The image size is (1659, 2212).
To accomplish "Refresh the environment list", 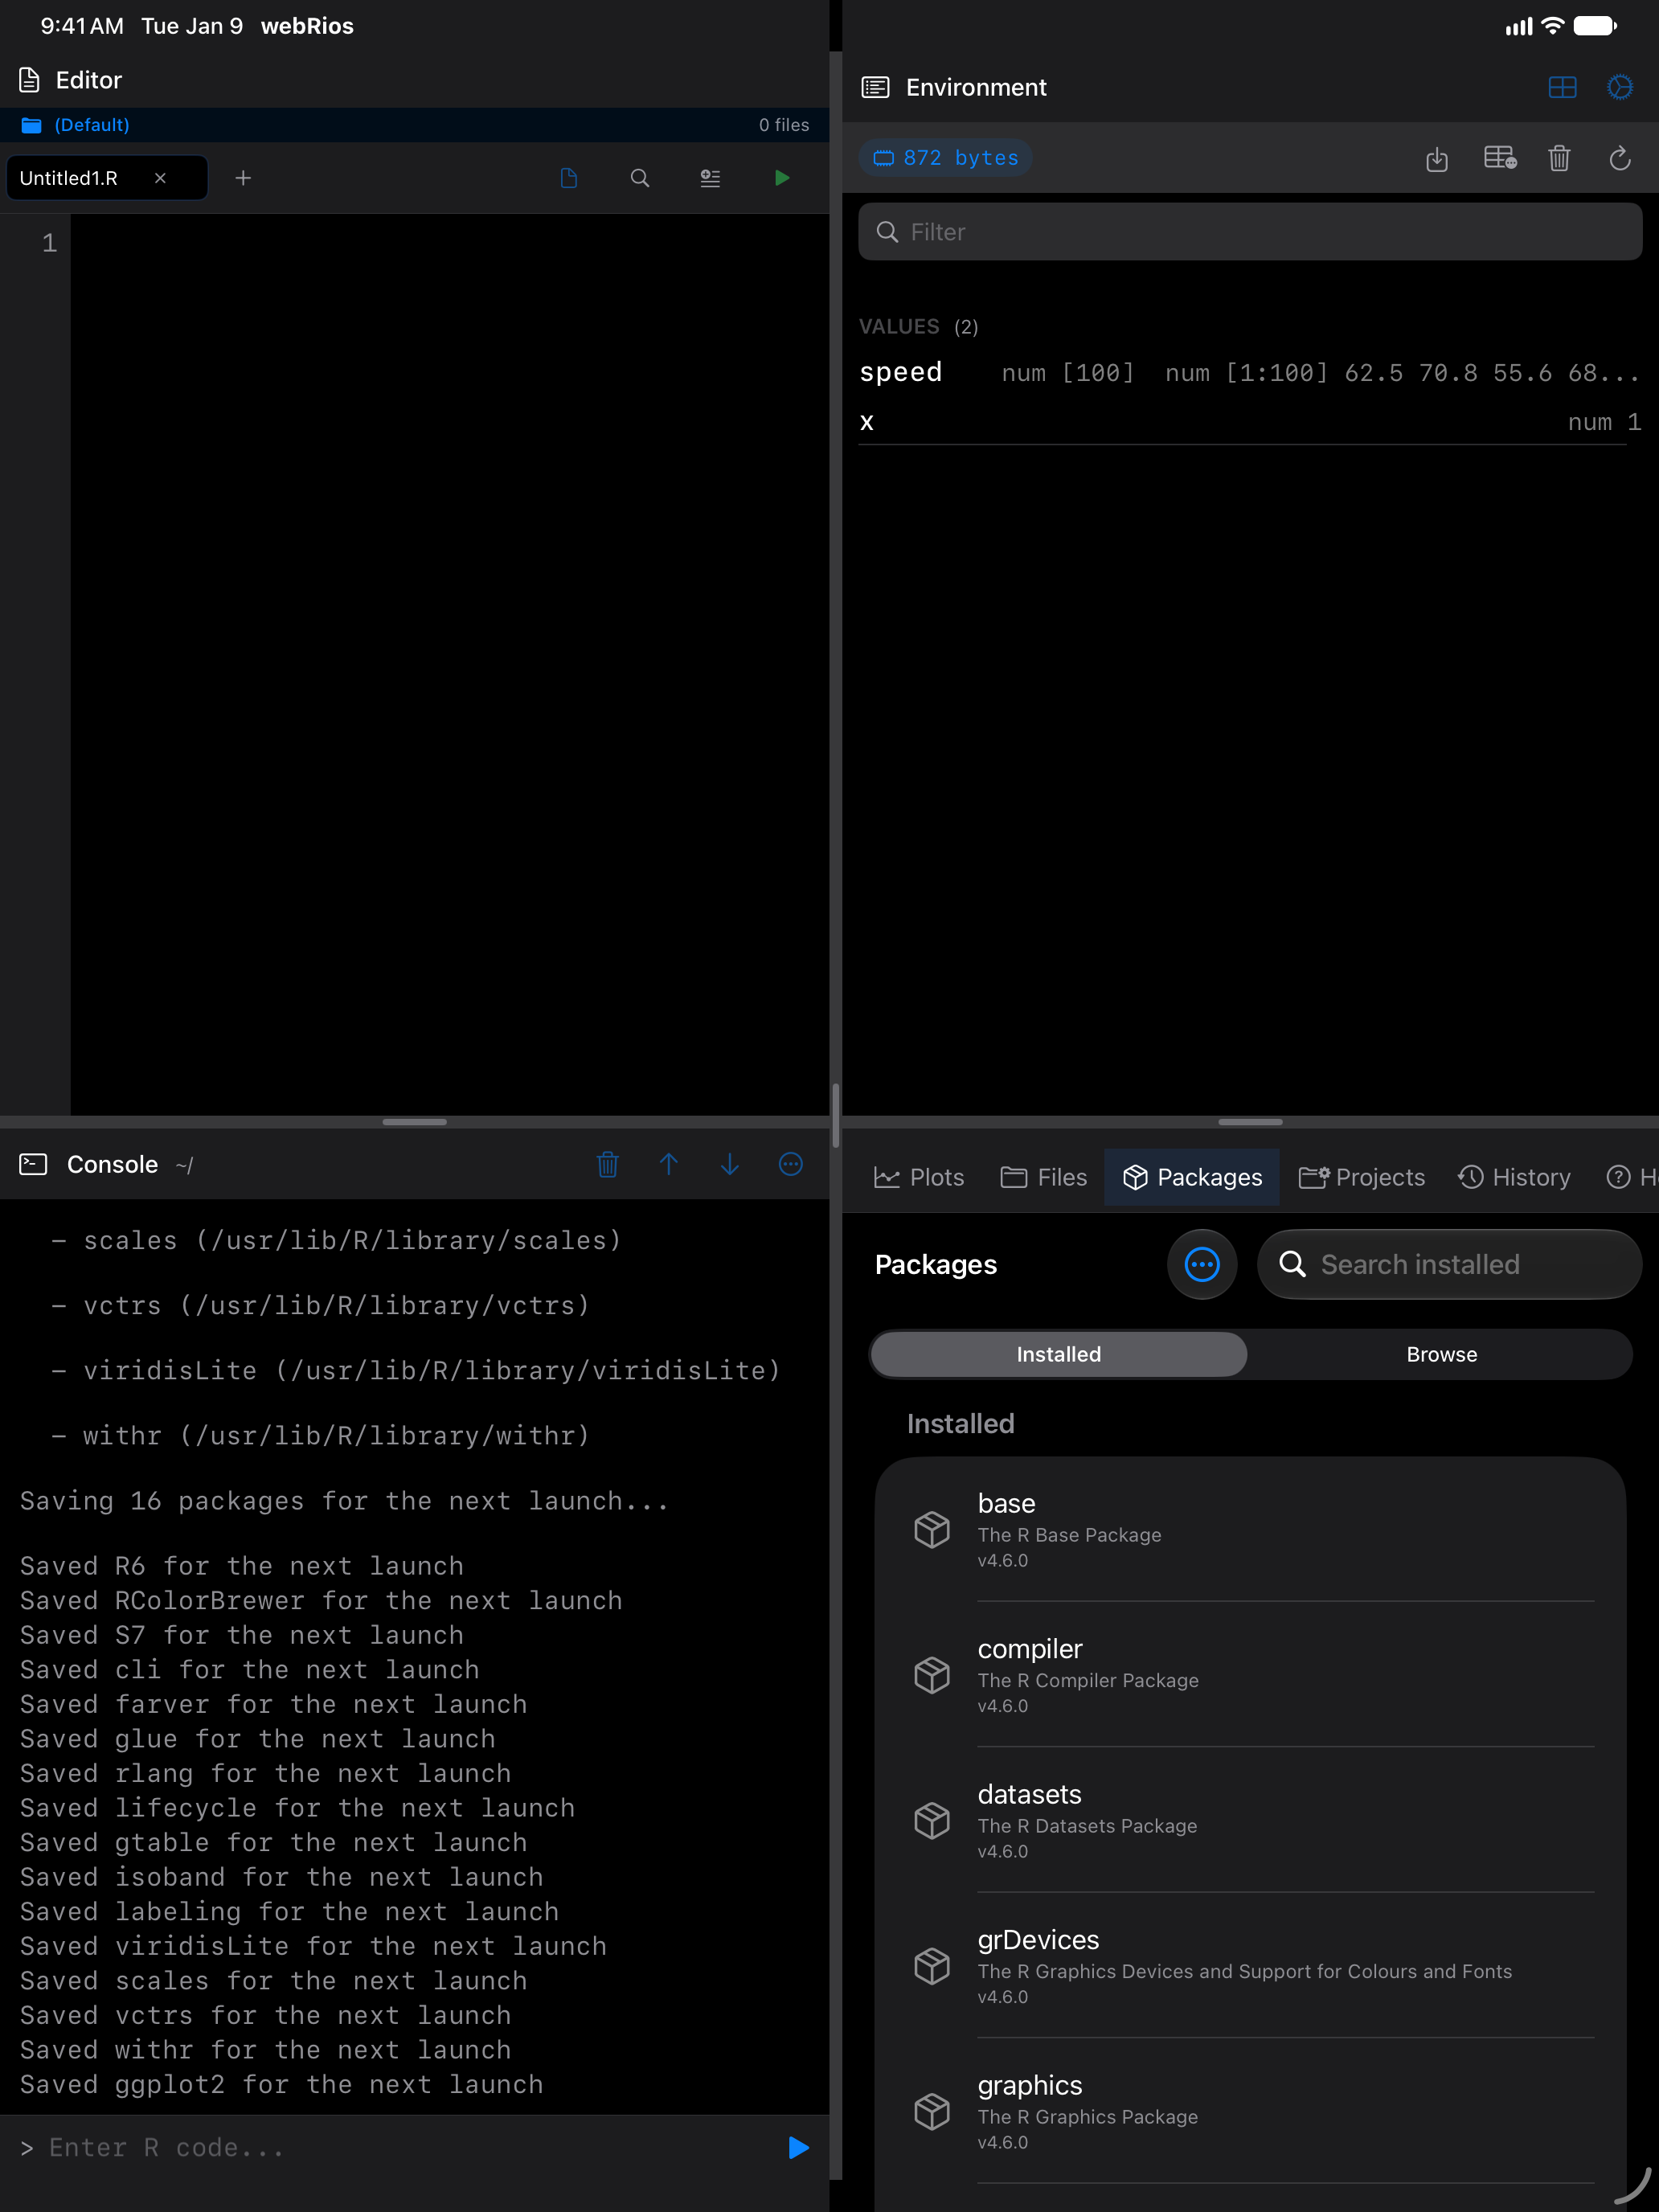I will click(x=1620, y=158).
